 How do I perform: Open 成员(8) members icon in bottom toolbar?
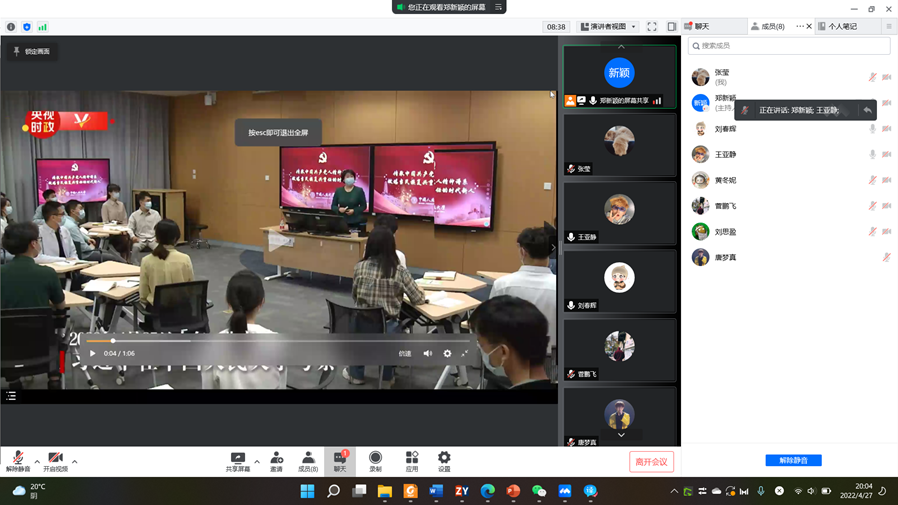[308, 461]
